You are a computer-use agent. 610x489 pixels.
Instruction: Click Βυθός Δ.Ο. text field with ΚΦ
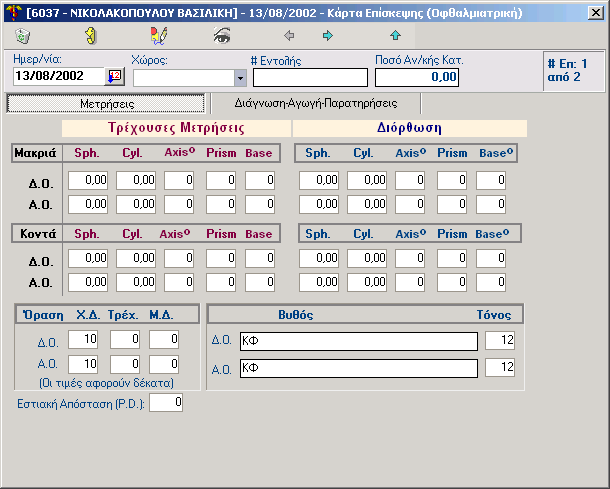point(359,341)
